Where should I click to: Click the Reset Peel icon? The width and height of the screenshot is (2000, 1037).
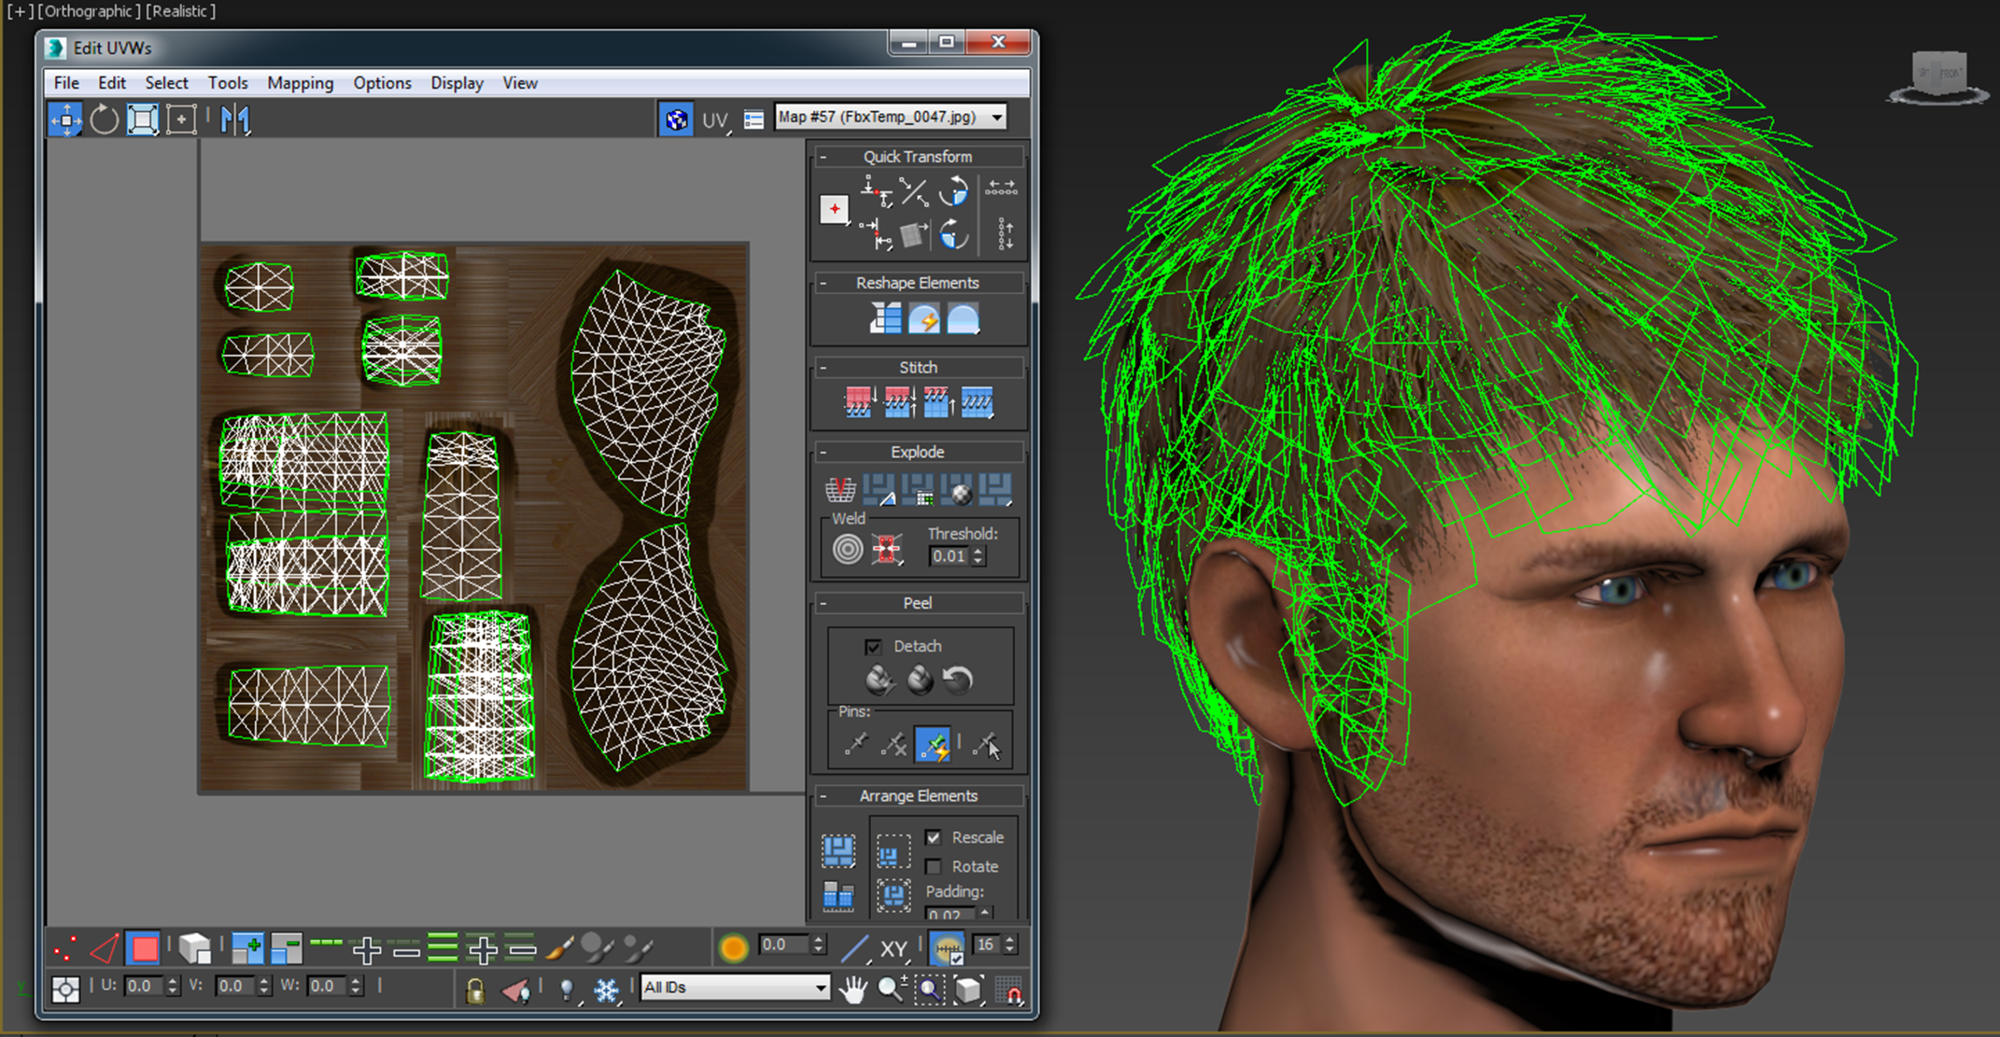tap(958, 680)
